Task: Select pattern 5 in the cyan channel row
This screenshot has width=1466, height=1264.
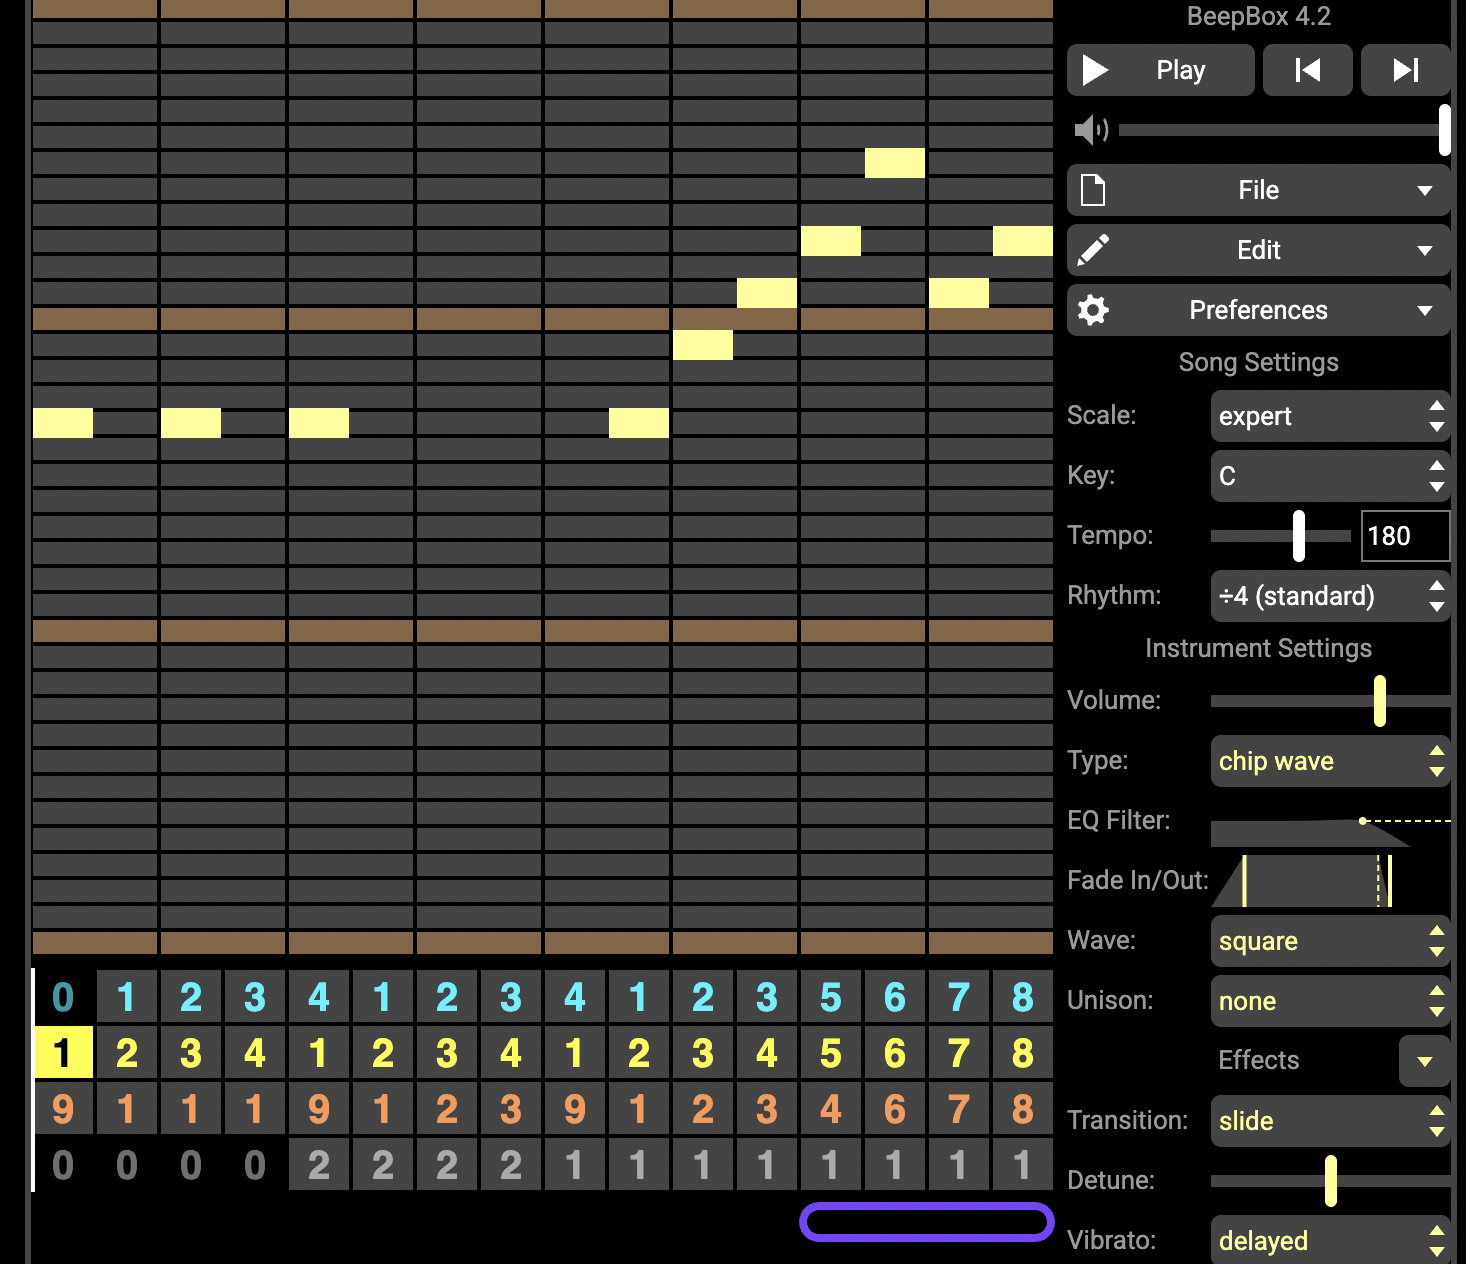Action: point(831,997)
